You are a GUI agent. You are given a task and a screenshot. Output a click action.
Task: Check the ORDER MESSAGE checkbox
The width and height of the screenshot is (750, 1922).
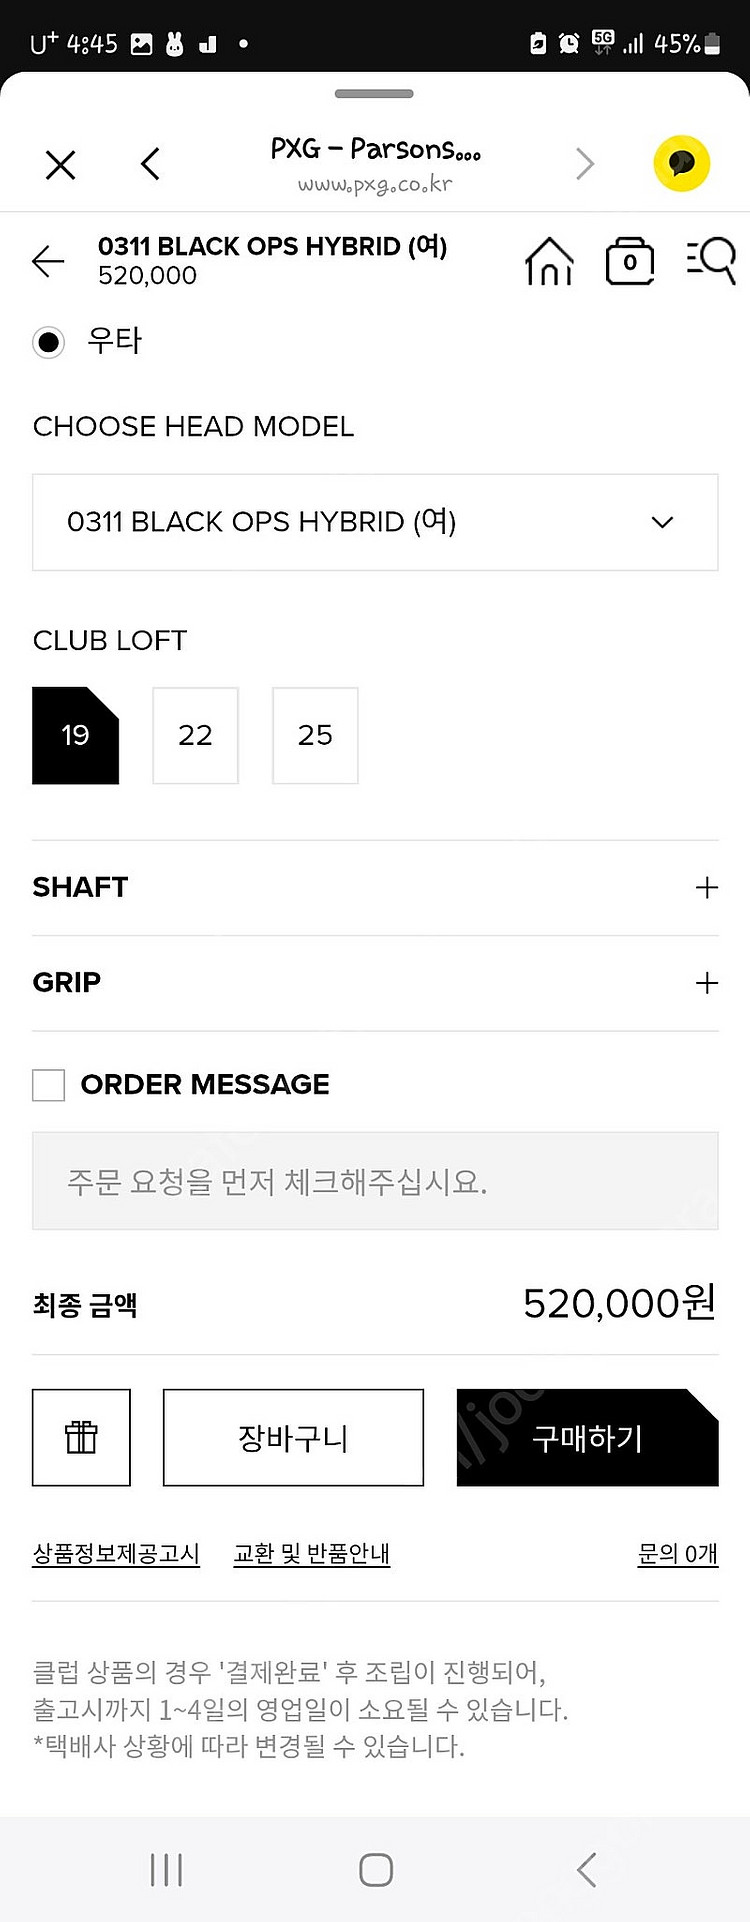click(48, 1085)
